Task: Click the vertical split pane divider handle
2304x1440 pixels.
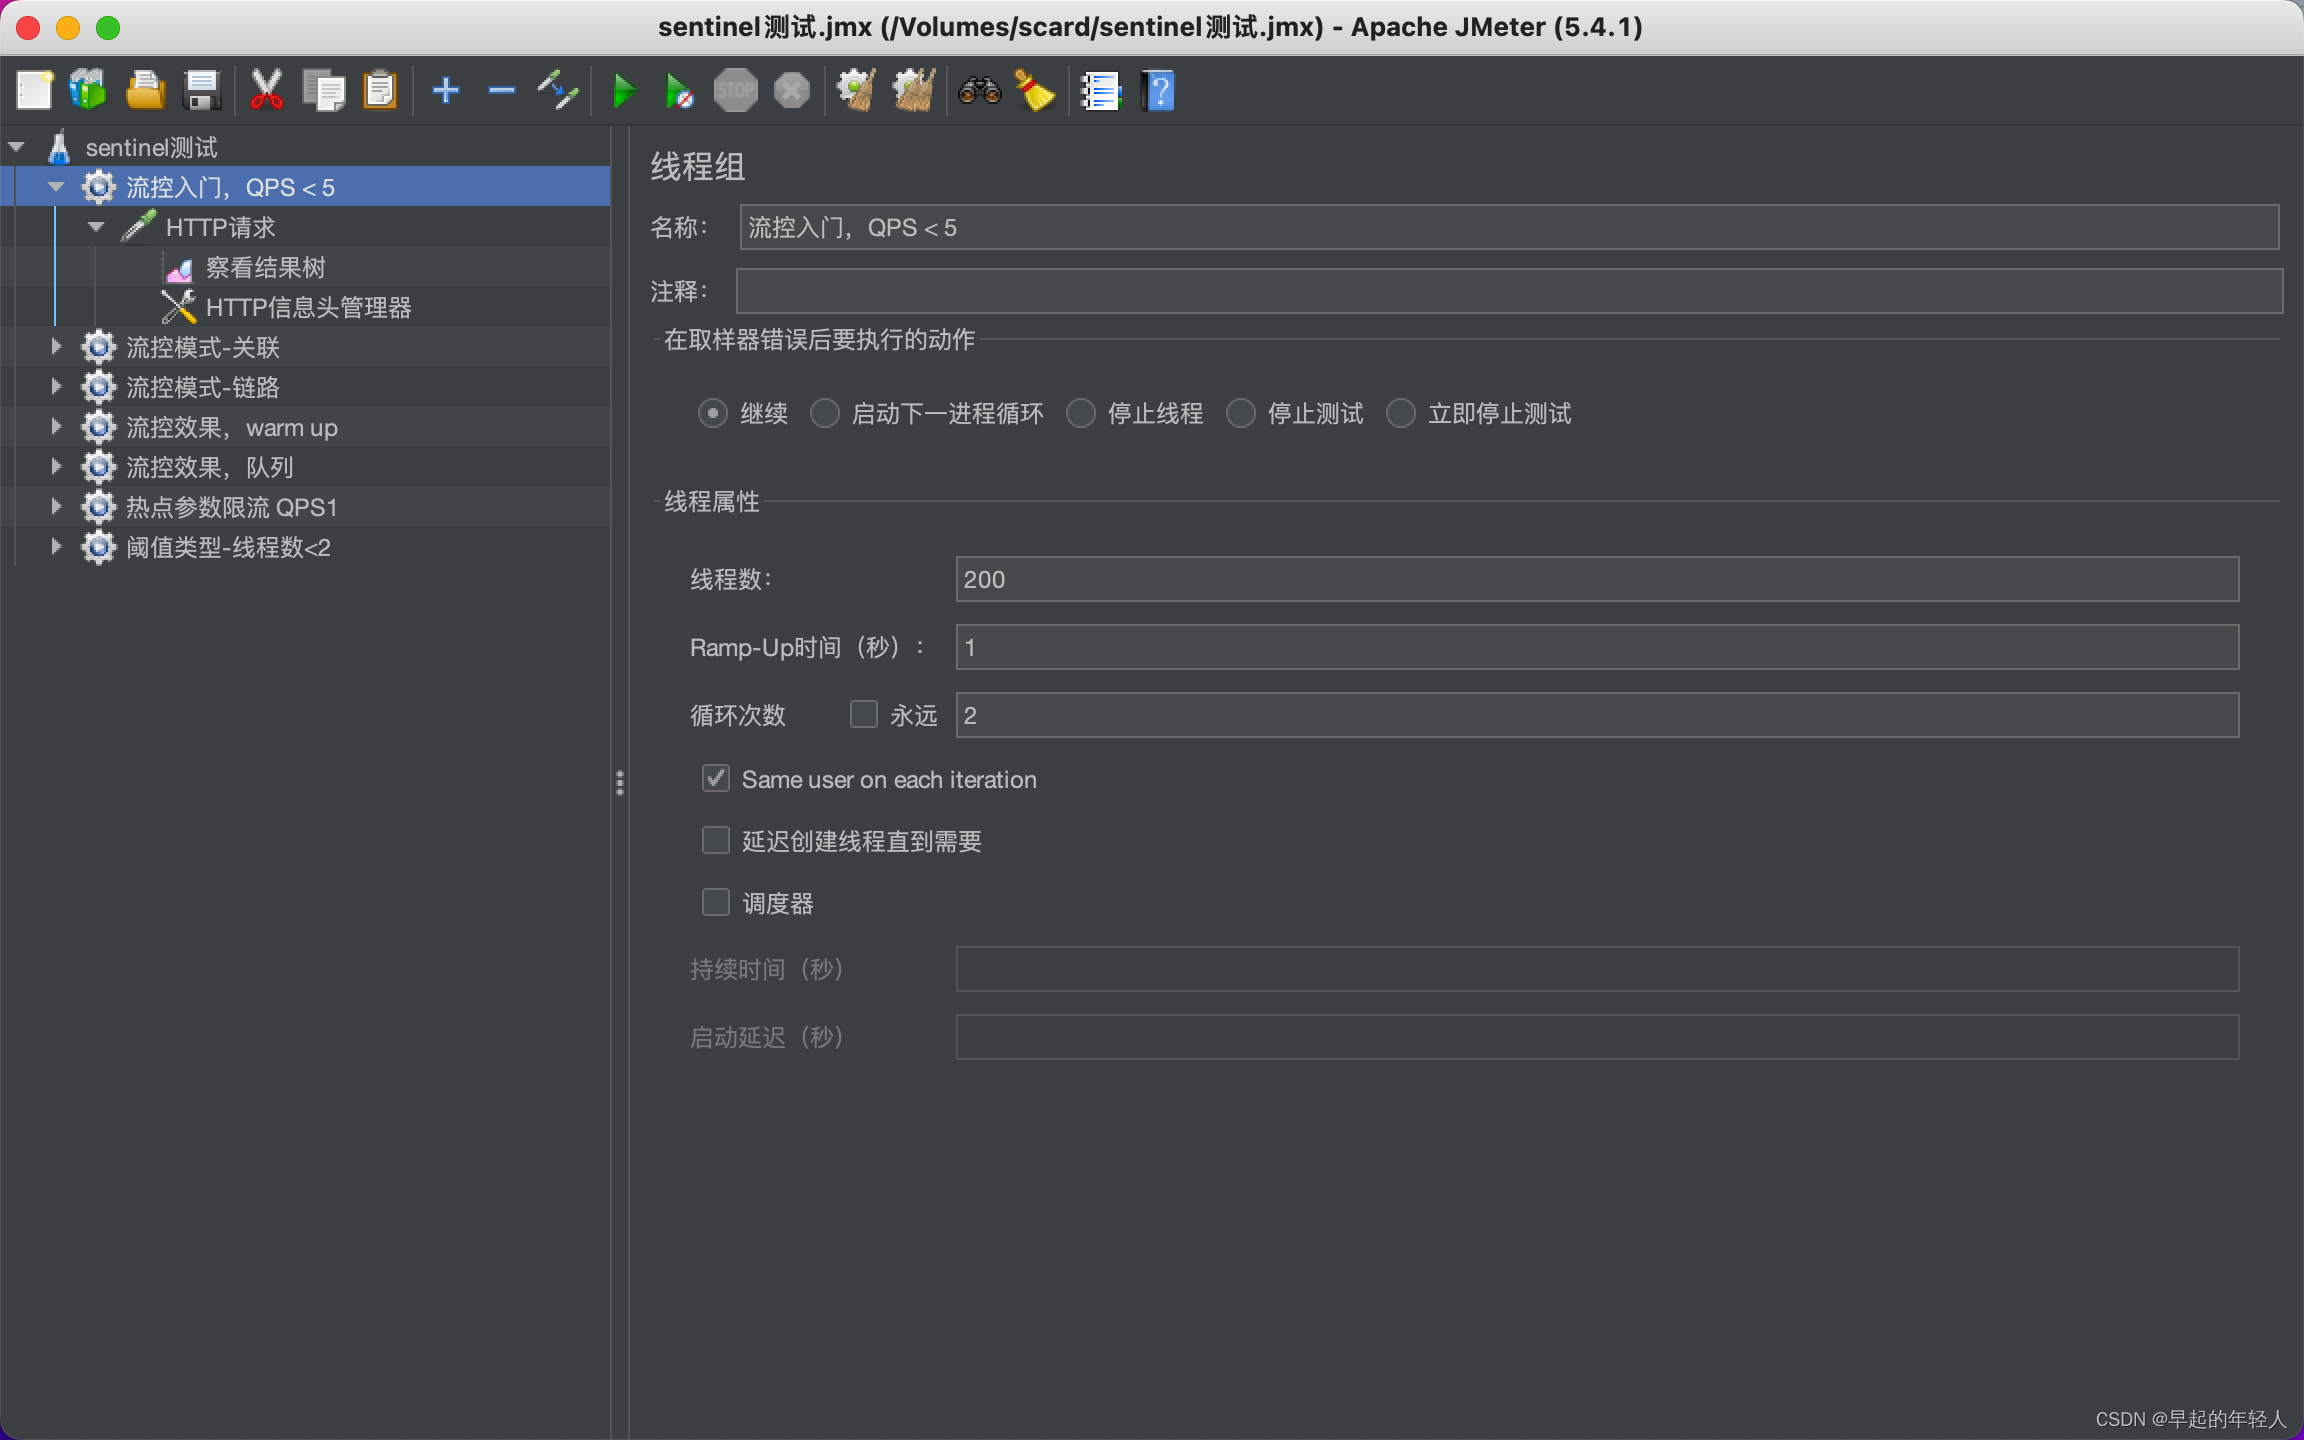Action: (620, 783)
